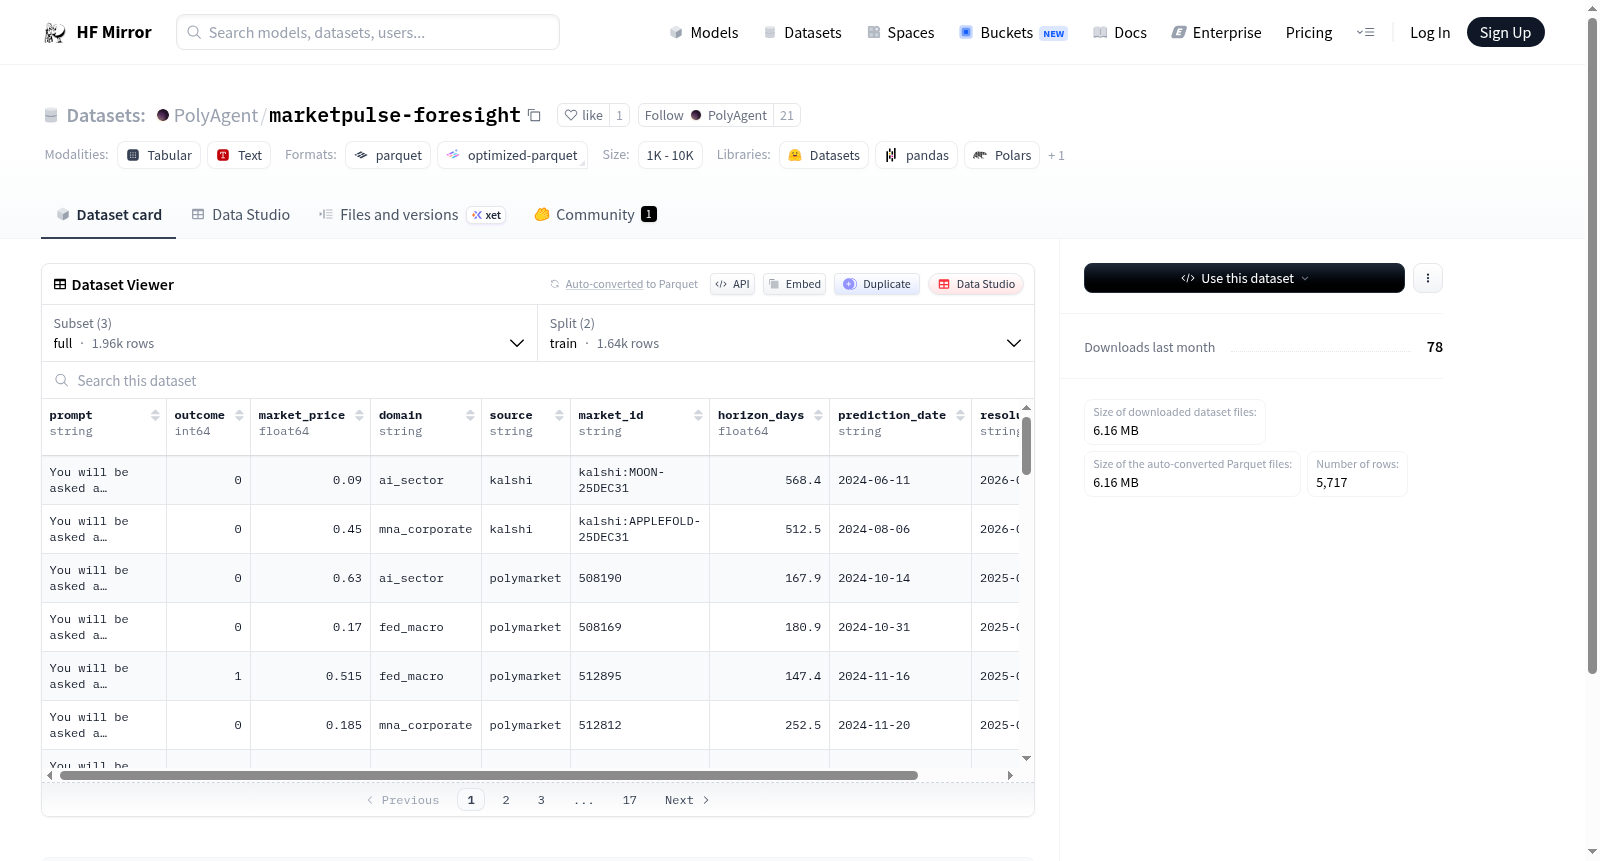Expand the Split train dropdown

(x=786, y=333)
